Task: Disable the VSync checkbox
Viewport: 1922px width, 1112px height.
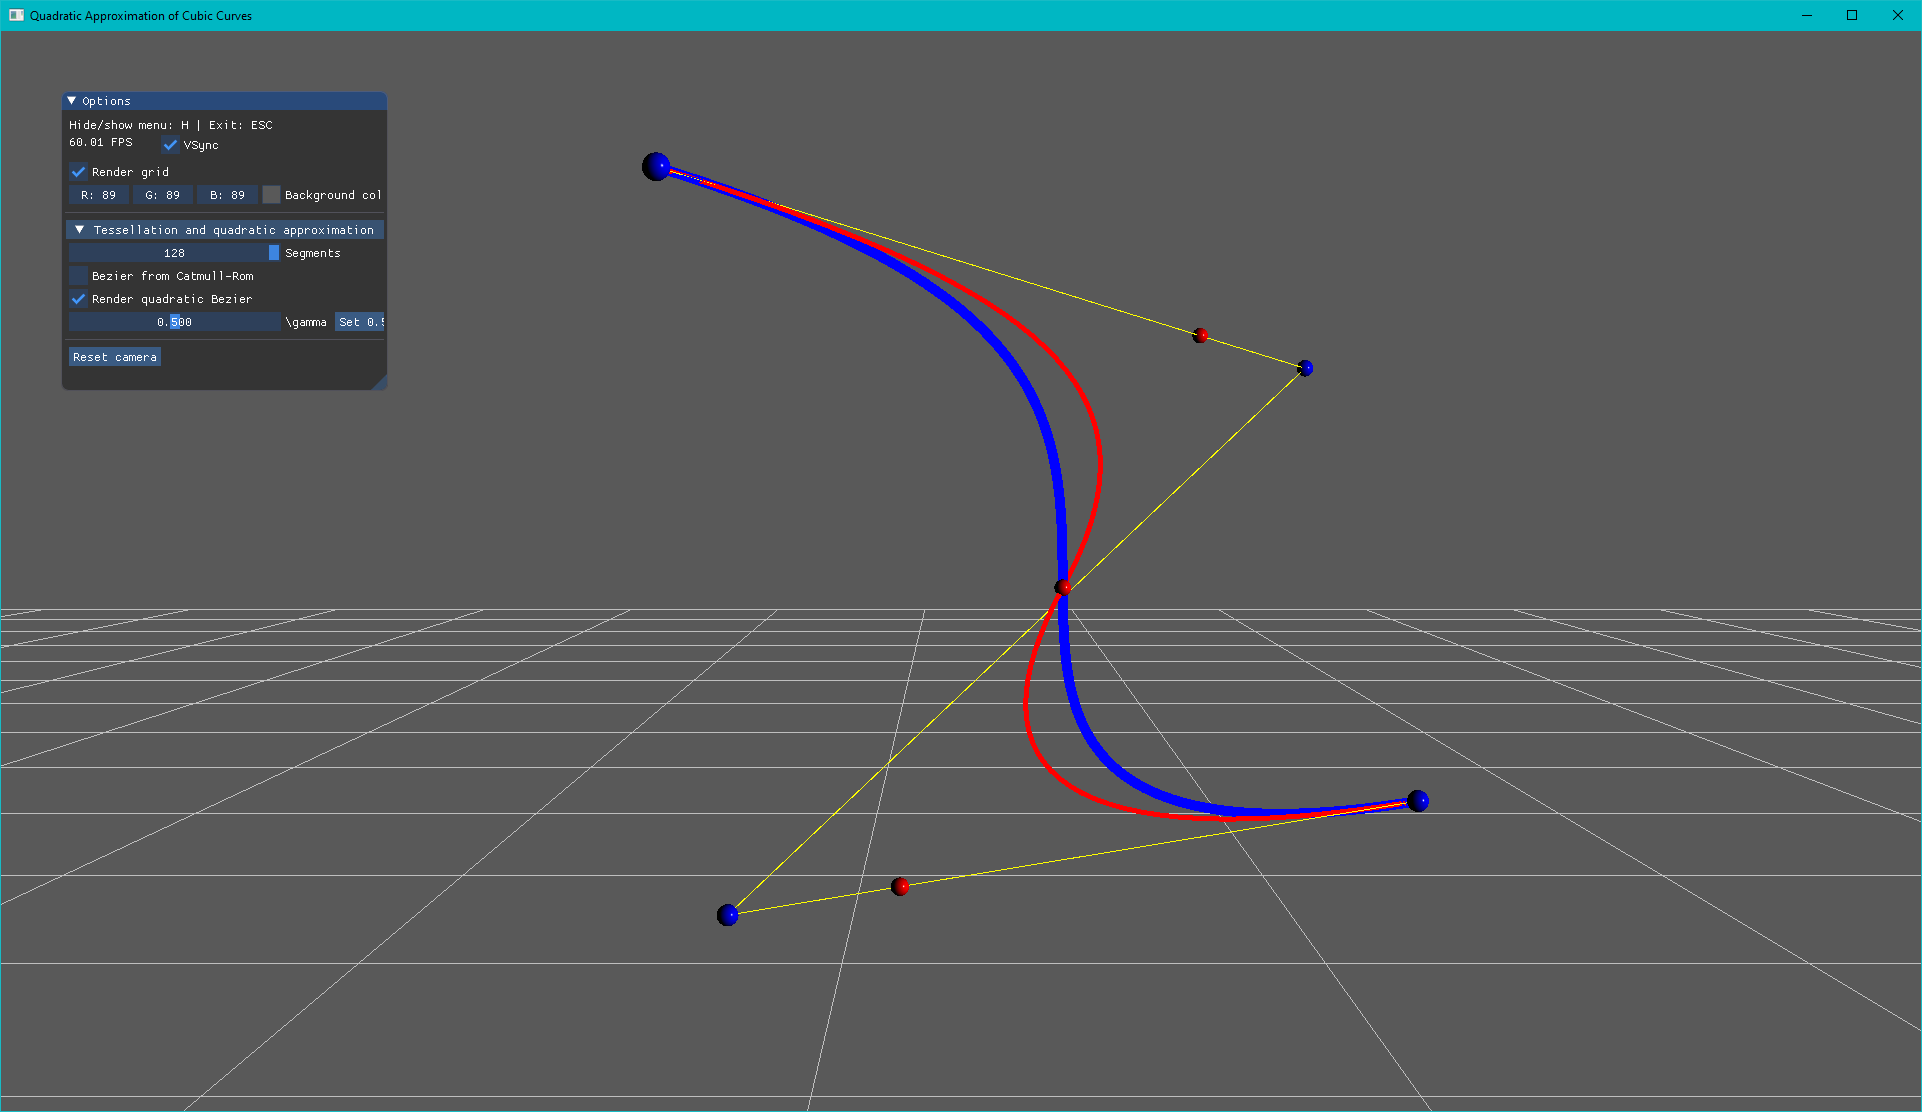Action: tap(171, 145)
